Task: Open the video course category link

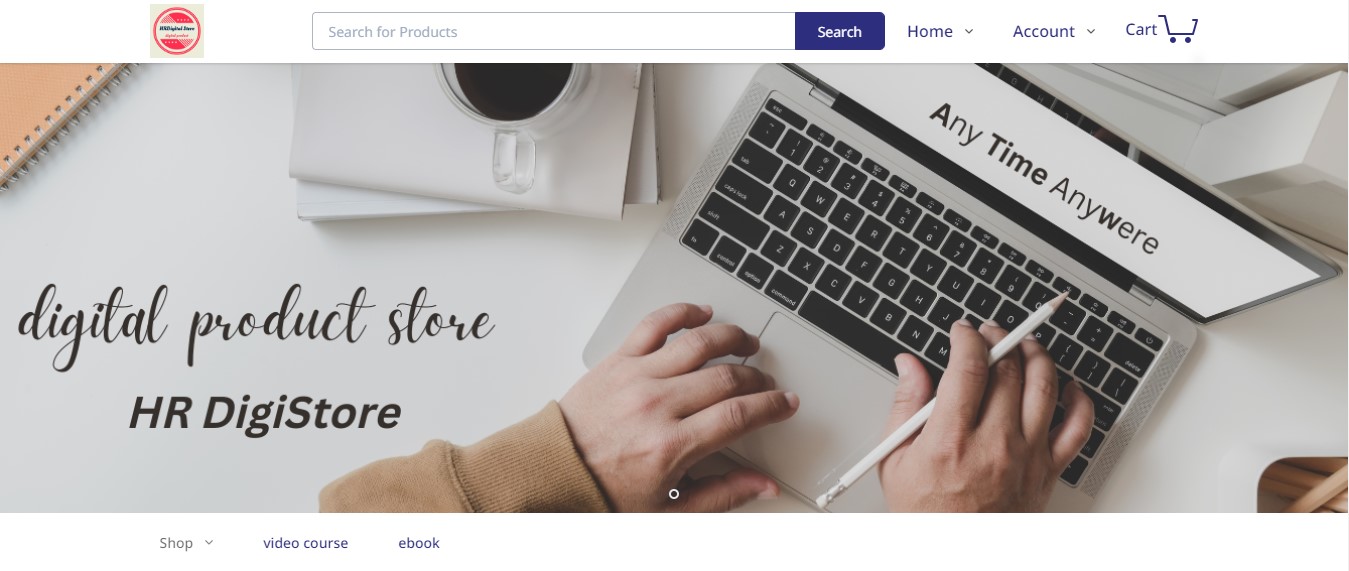Action: tap(306, 543)
